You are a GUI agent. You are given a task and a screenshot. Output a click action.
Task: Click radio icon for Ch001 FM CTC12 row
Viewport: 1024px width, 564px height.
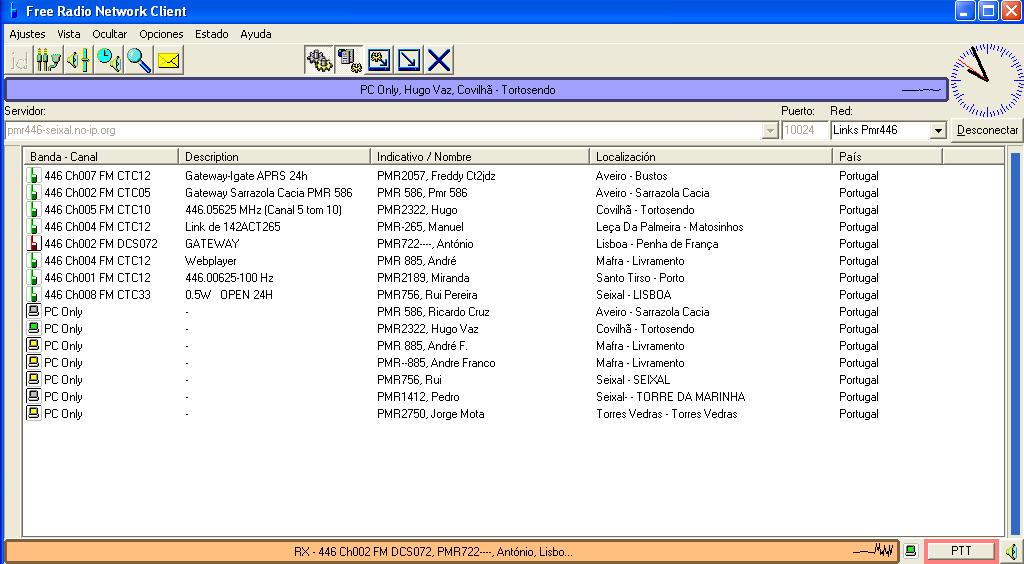tap(33, 277)
